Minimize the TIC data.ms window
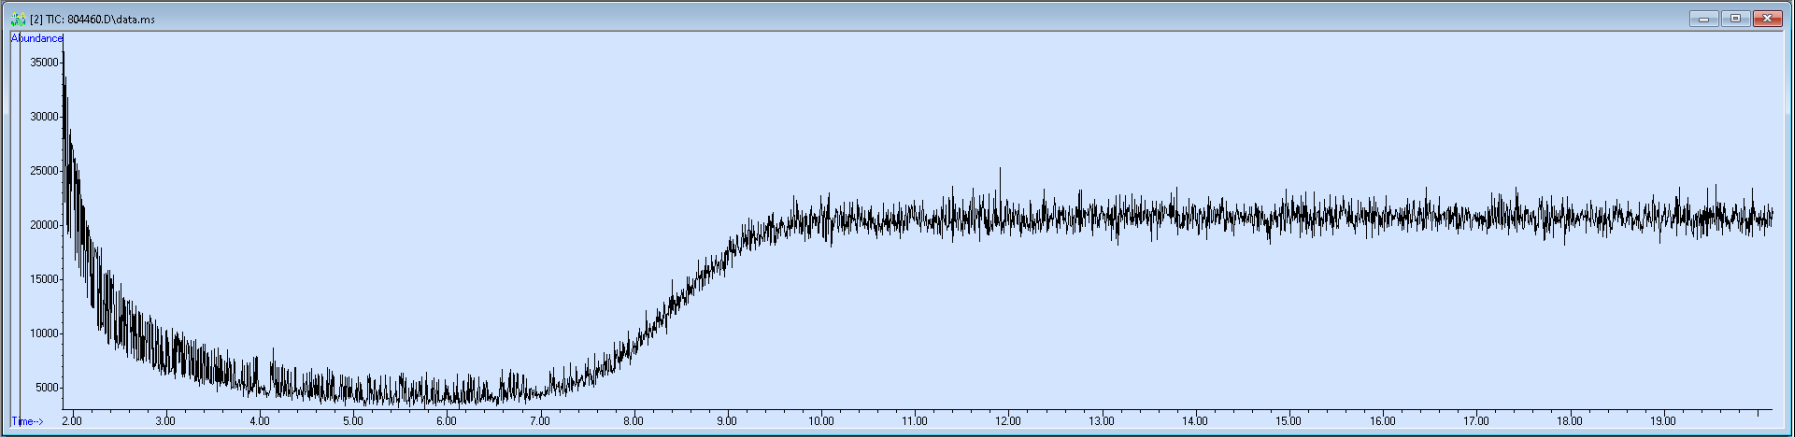The width and height of the screenshot is (1795, 437). [1703, 18]
